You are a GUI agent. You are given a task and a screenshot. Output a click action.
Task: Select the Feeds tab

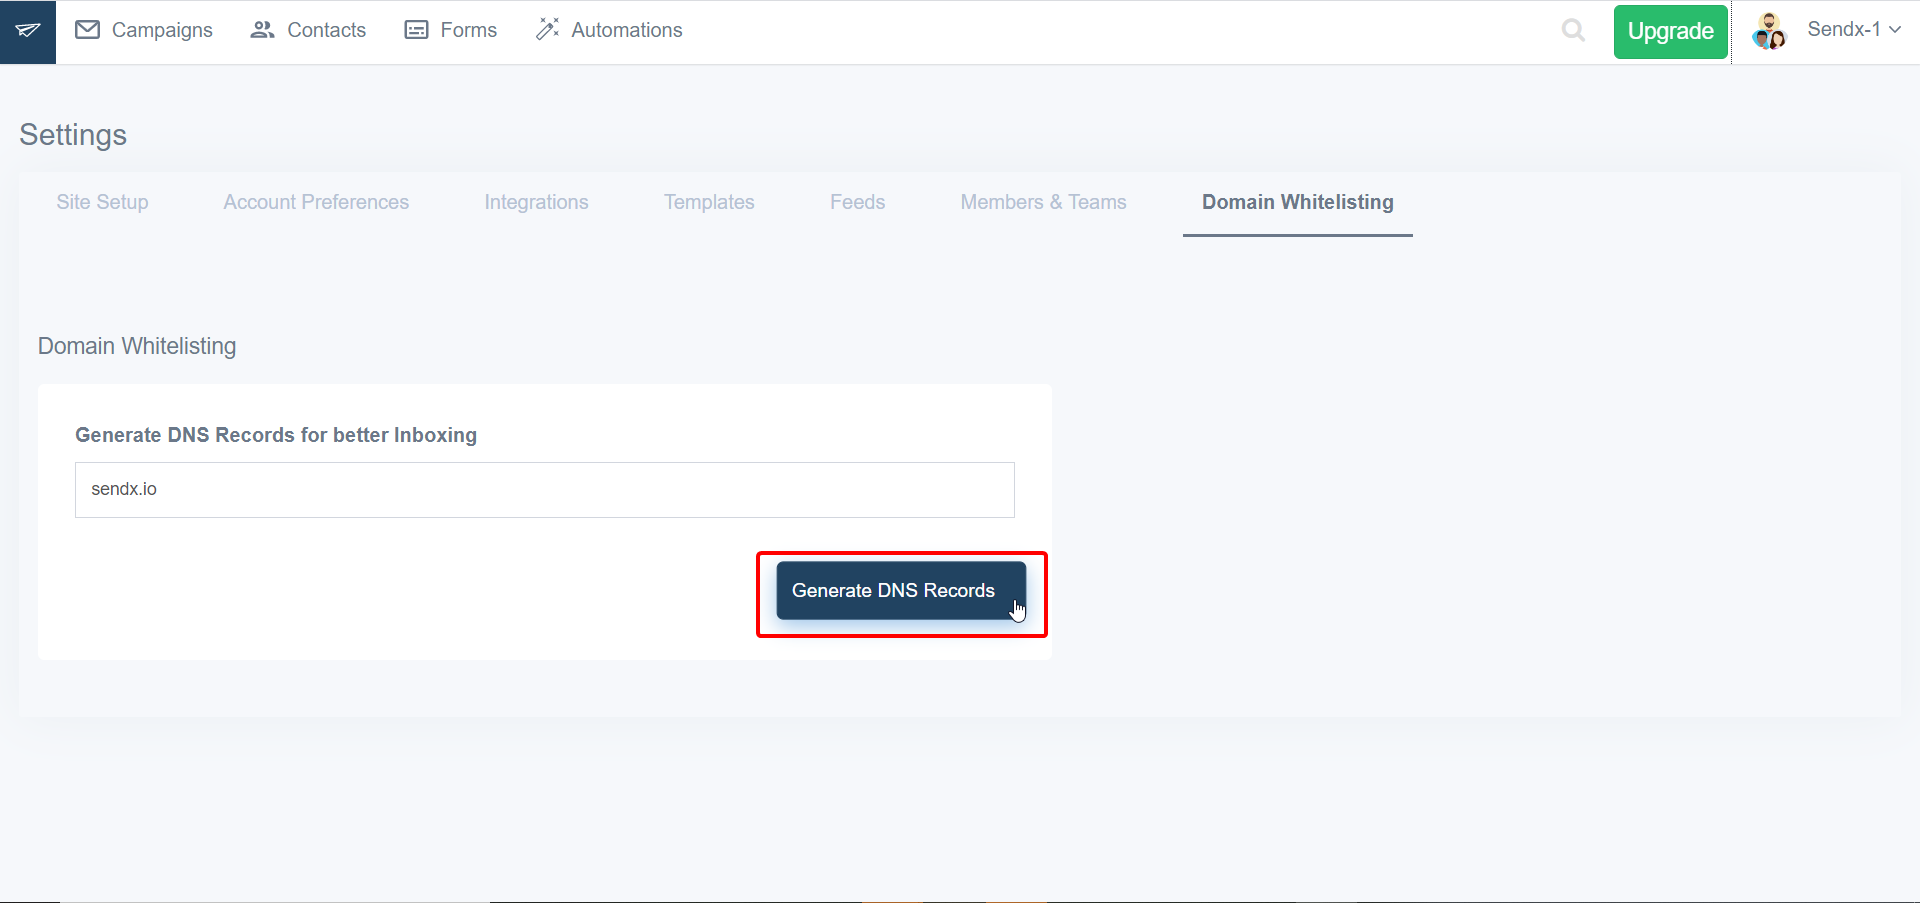(x=857, y=202)
